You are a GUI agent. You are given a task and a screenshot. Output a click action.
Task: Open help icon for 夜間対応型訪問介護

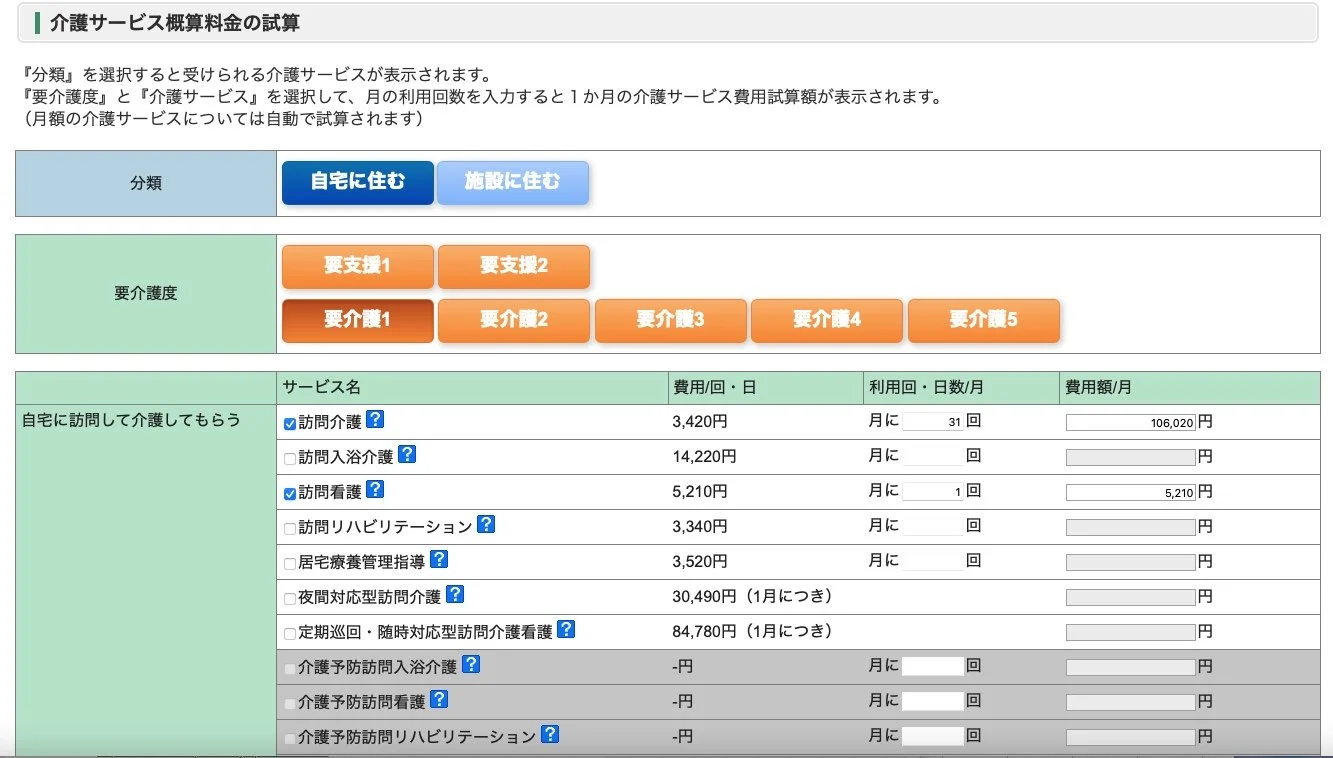454,594
